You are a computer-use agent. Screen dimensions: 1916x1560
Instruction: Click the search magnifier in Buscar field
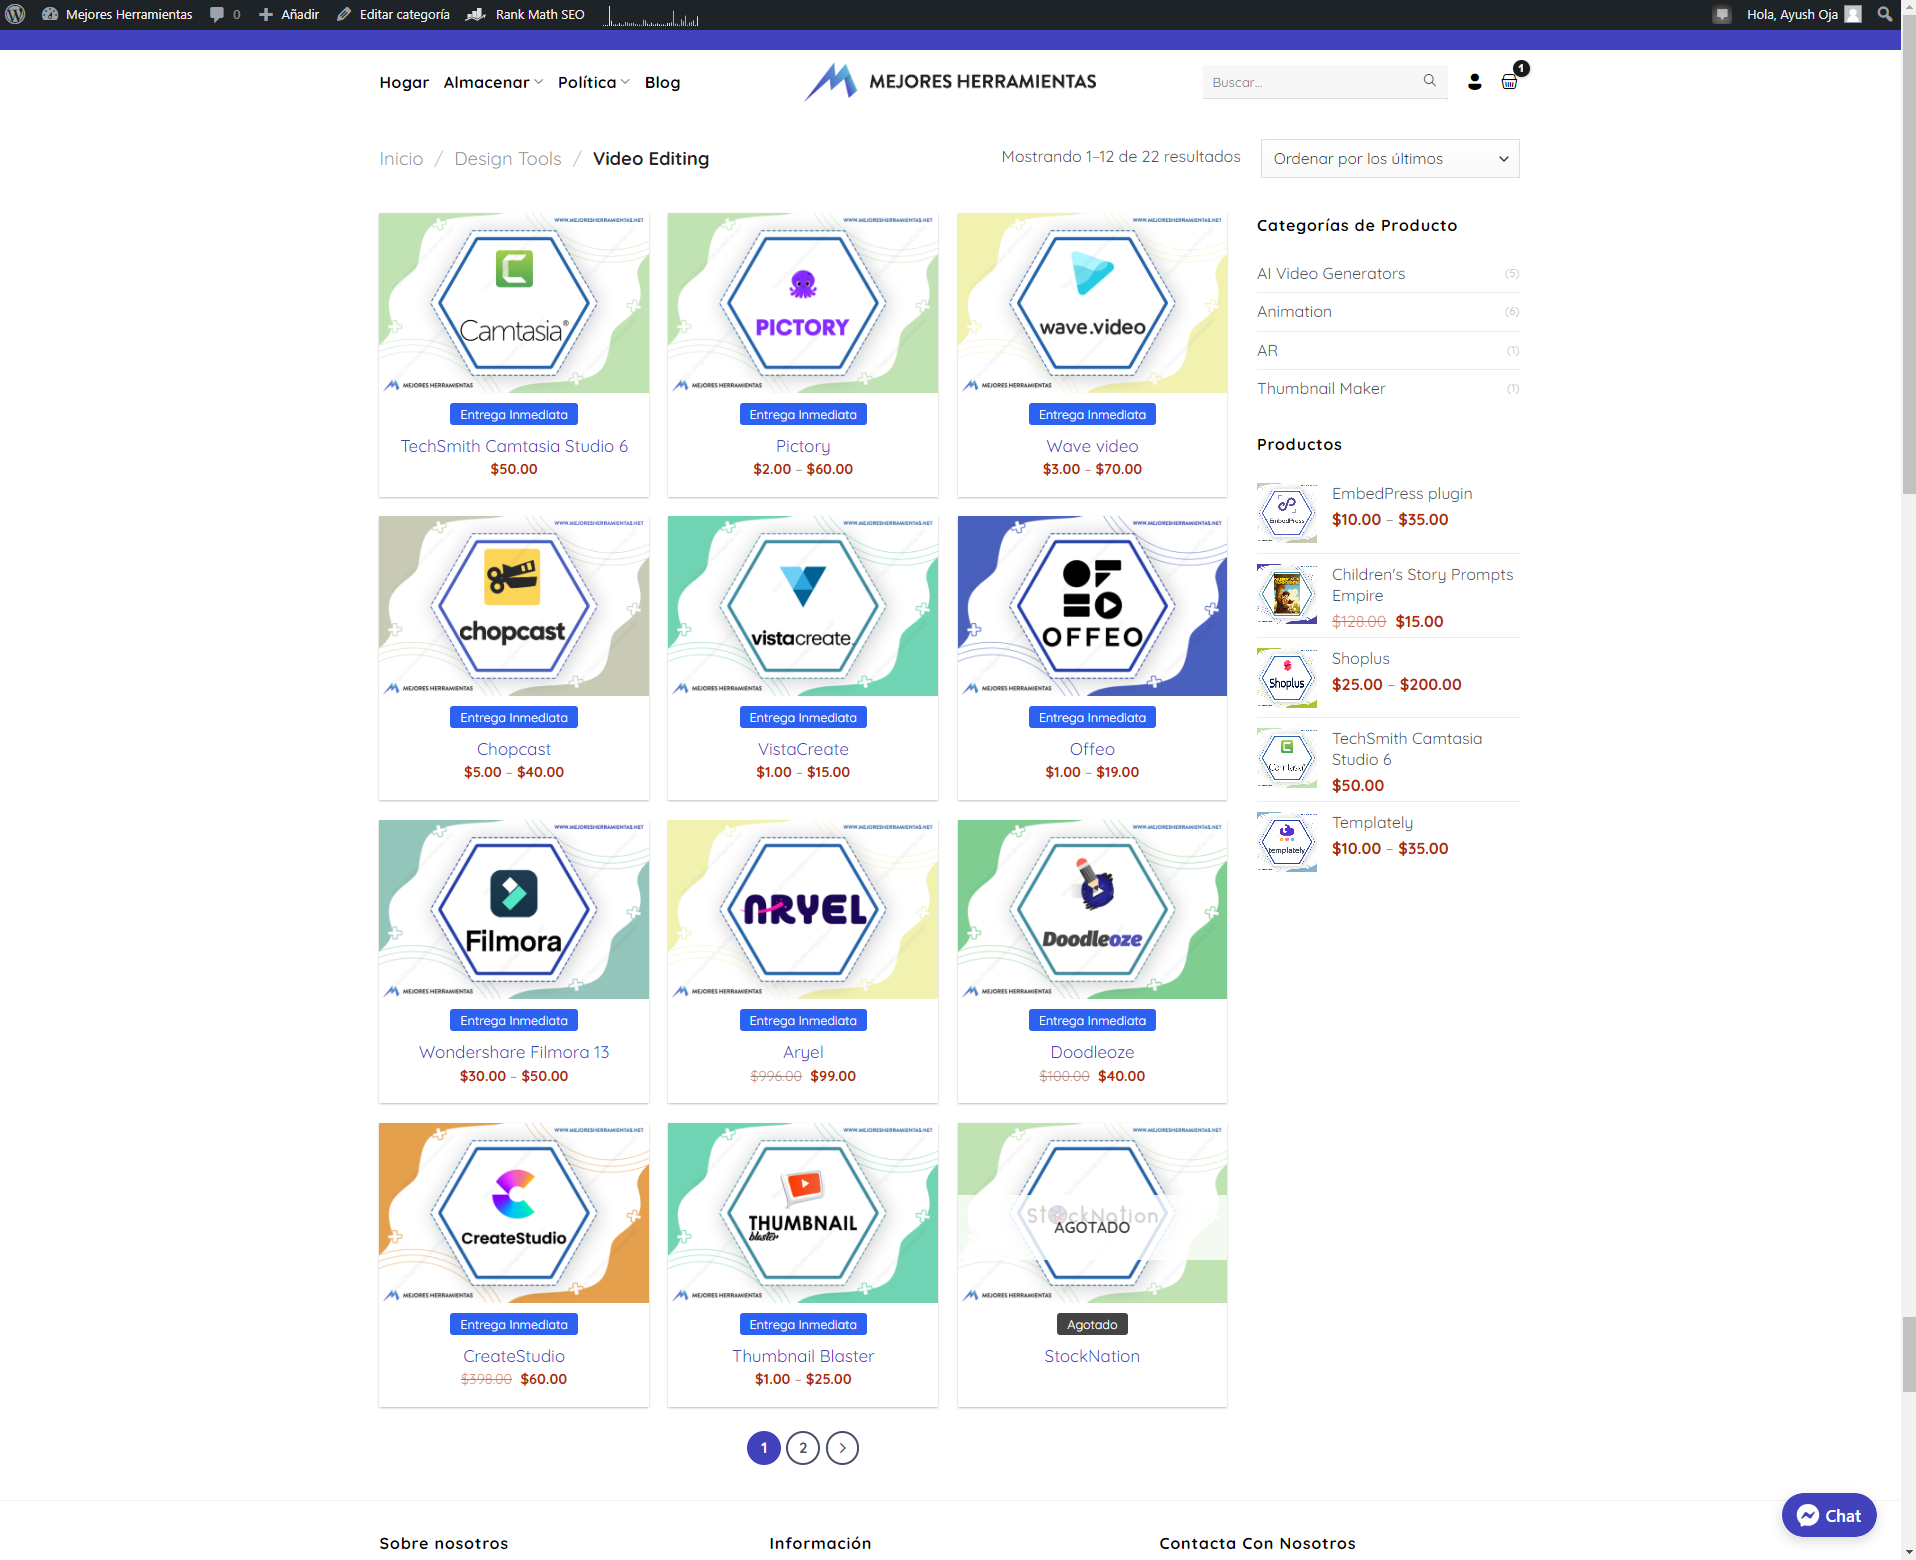[1429, 81]
